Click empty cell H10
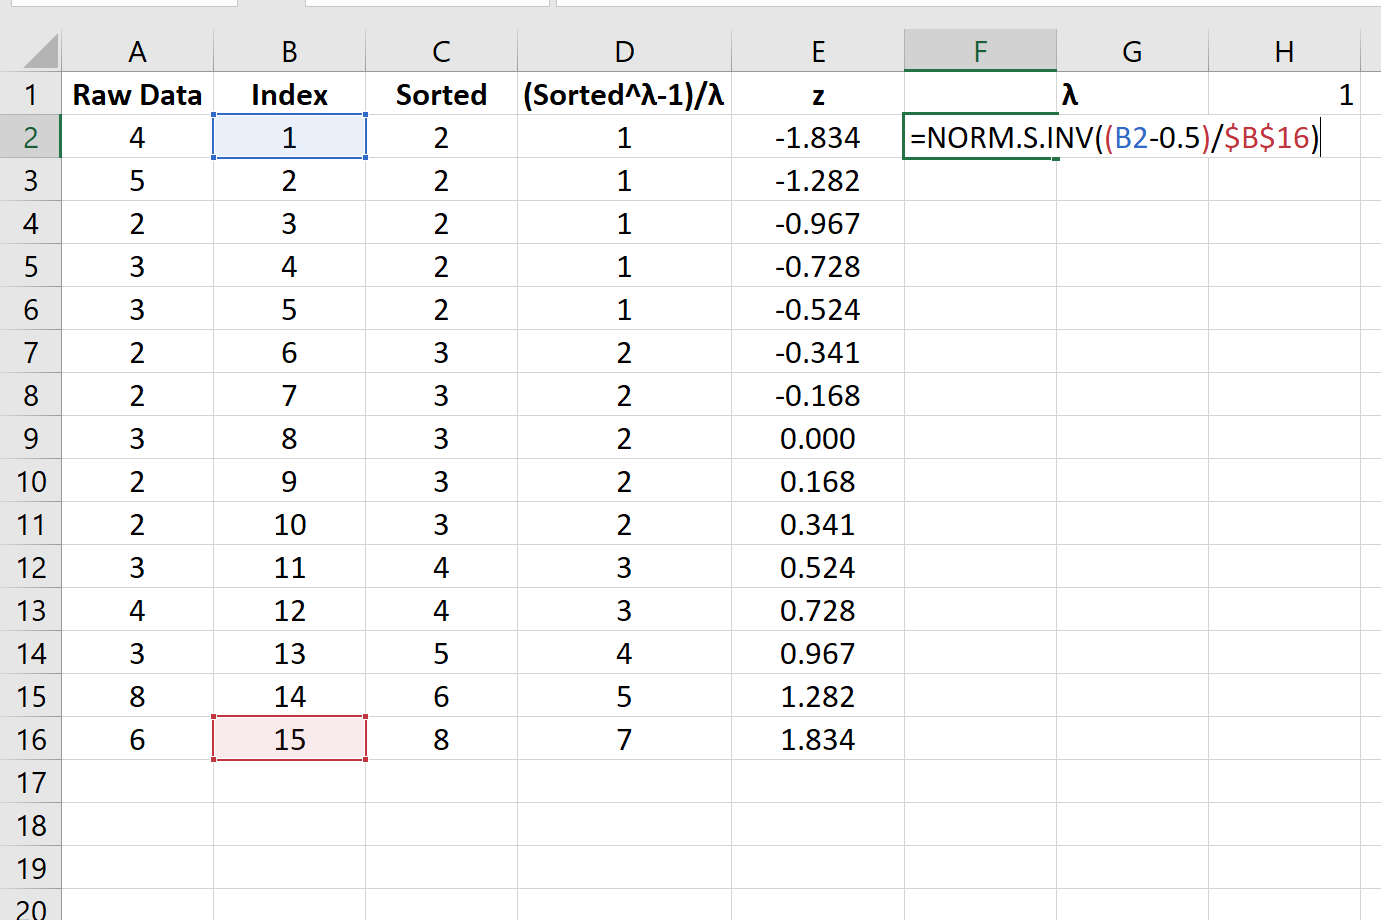This screenshot has width=1381, height=920. click(x=1284, y=481)
